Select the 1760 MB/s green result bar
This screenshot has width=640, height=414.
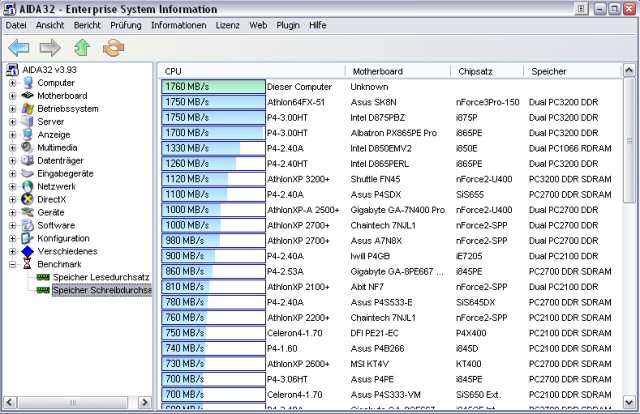213,87
